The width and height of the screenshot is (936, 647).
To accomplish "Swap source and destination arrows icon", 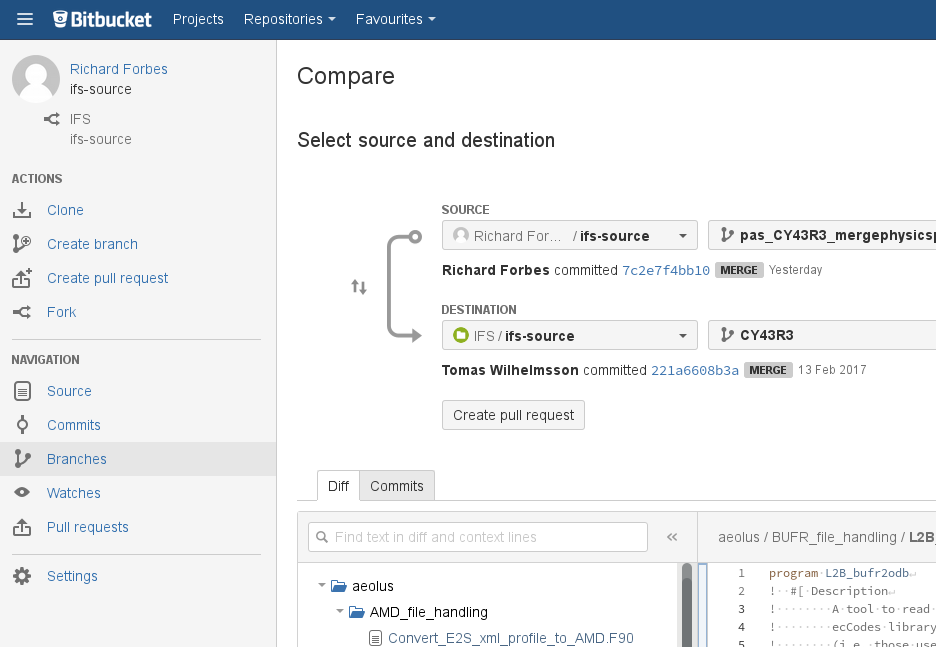I will coord(359,287).
